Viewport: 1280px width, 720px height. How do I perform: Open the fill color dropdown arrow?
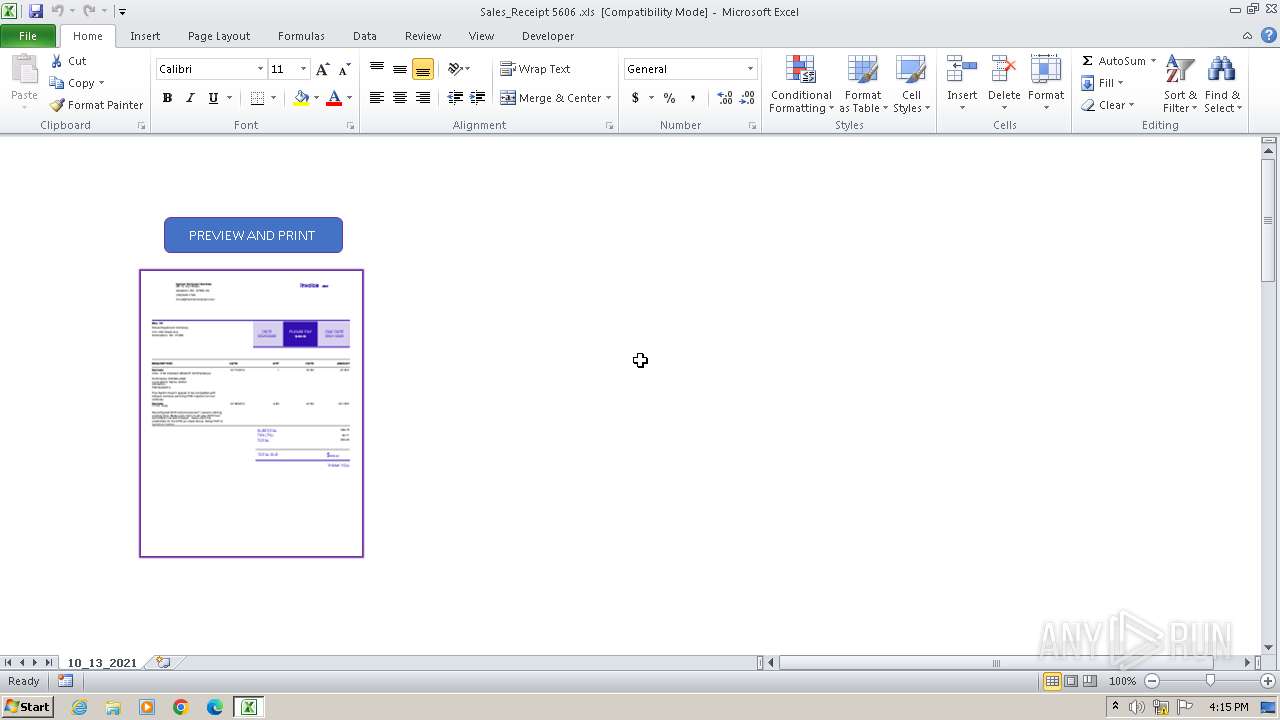coord(316,98)
